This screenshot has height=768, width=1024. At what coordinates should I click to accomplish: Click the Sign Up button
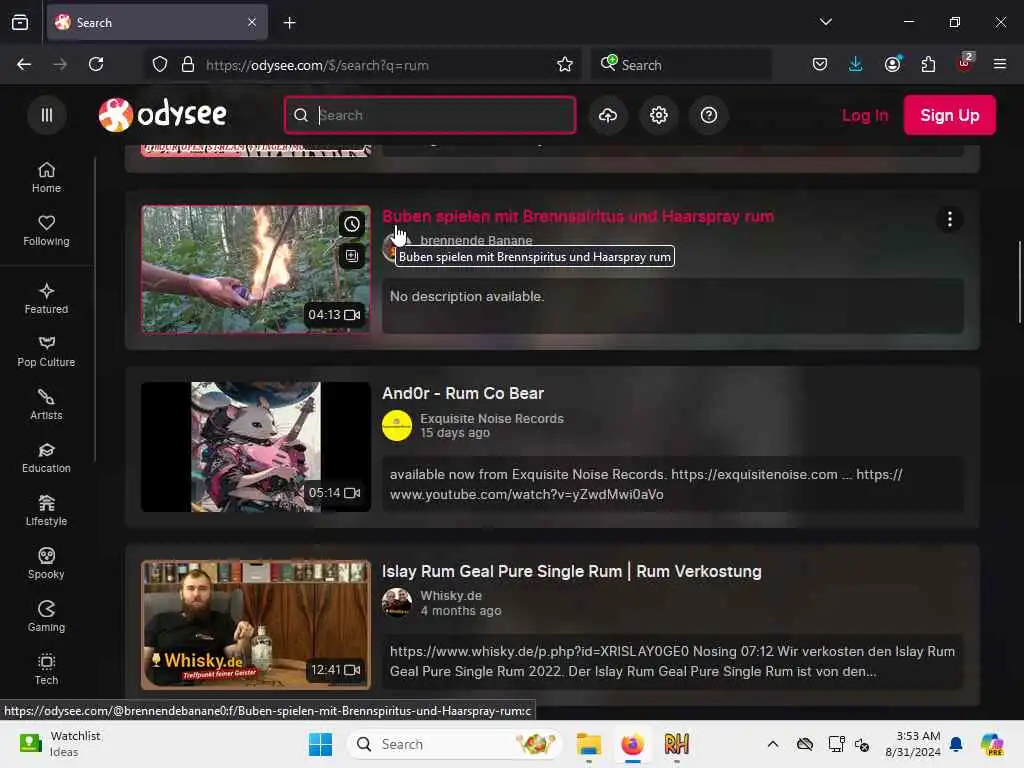click(950, 115)
